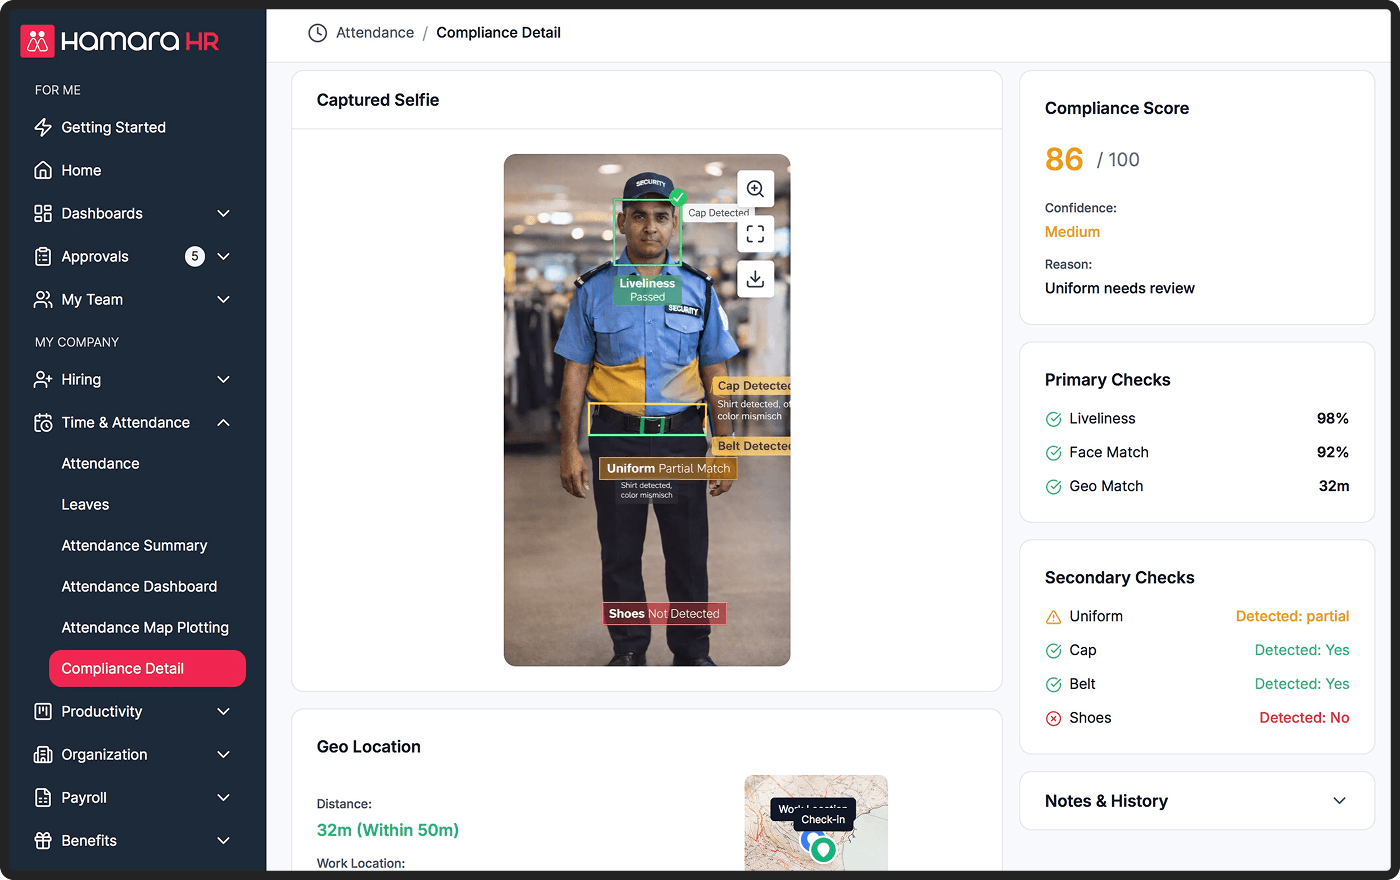Click the 'Detected: partial' Uniform status

[1292, 616]
